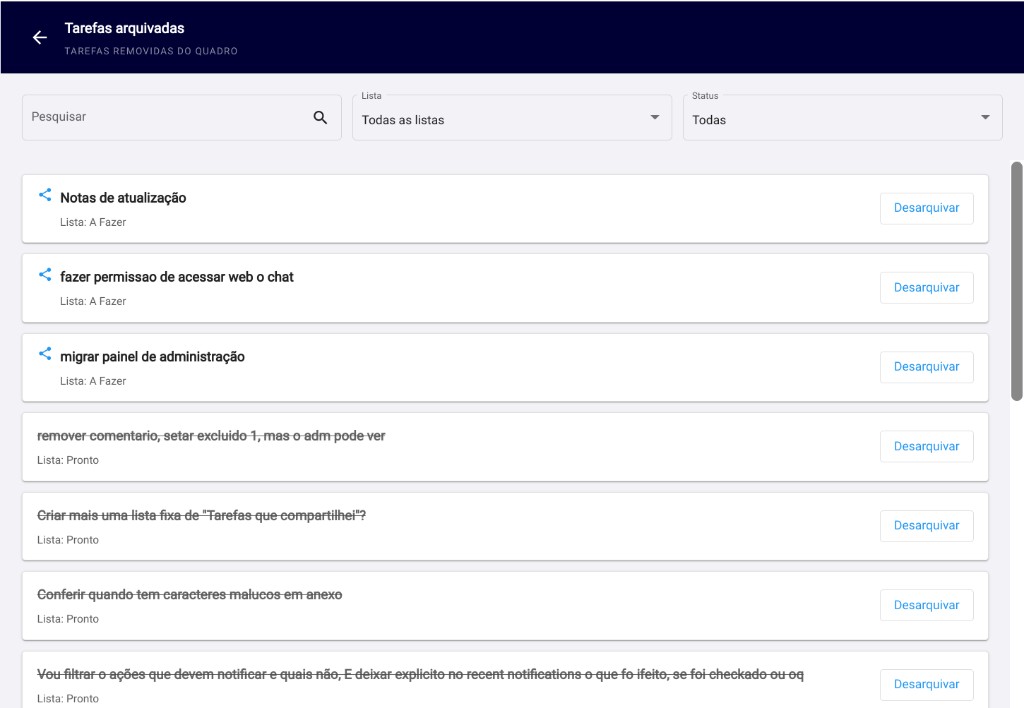This screenshot has width=1024, height=708.
Task: Click 'Tarefas arquivadas' header title
Action: pyautogui.click(x=124, y=28)
